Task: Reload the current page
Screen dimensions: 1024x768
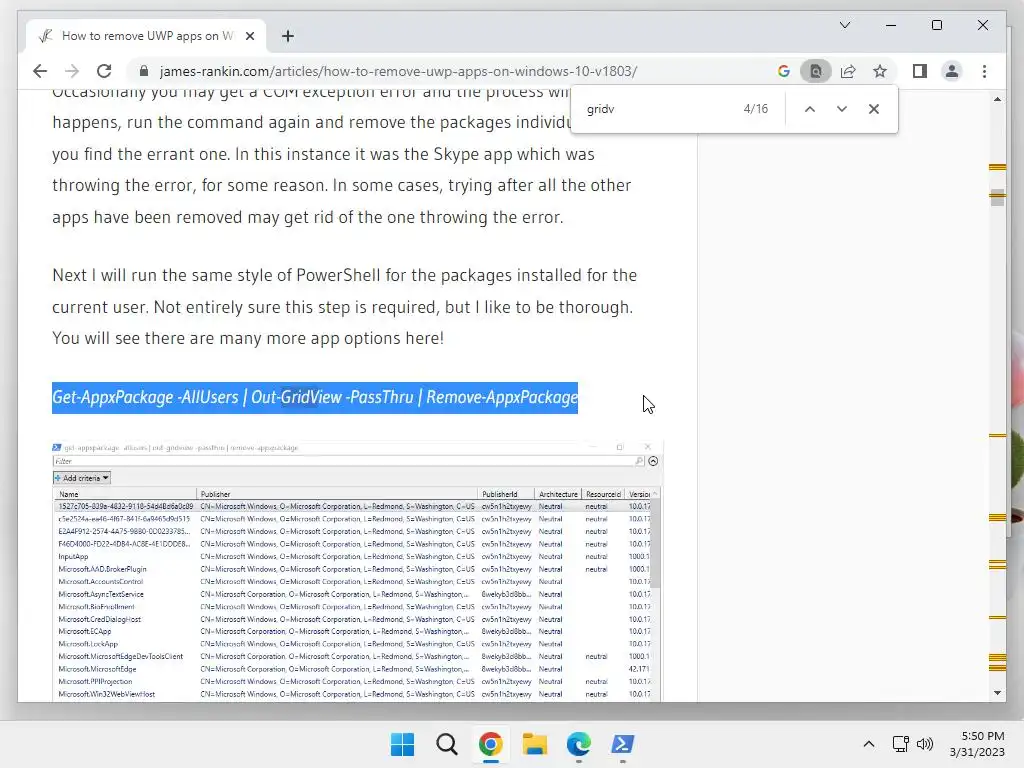Action: (104, 71)
